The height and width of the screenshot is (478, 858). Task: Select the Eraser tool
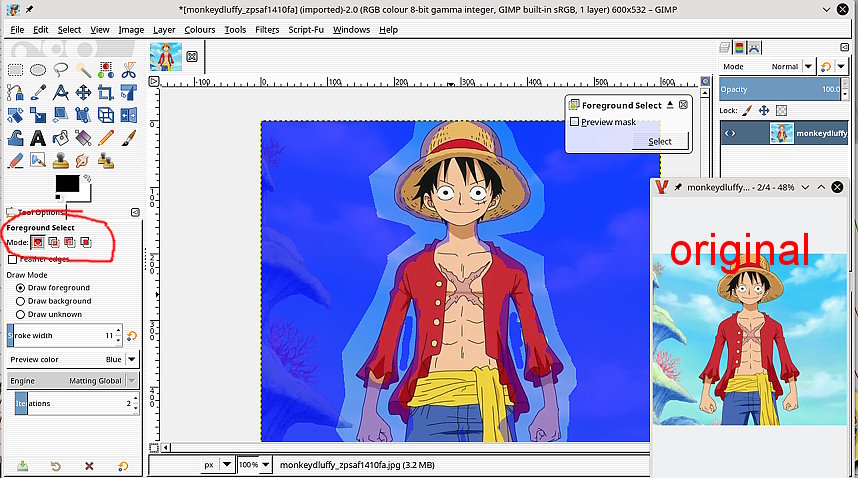point(15,161)
